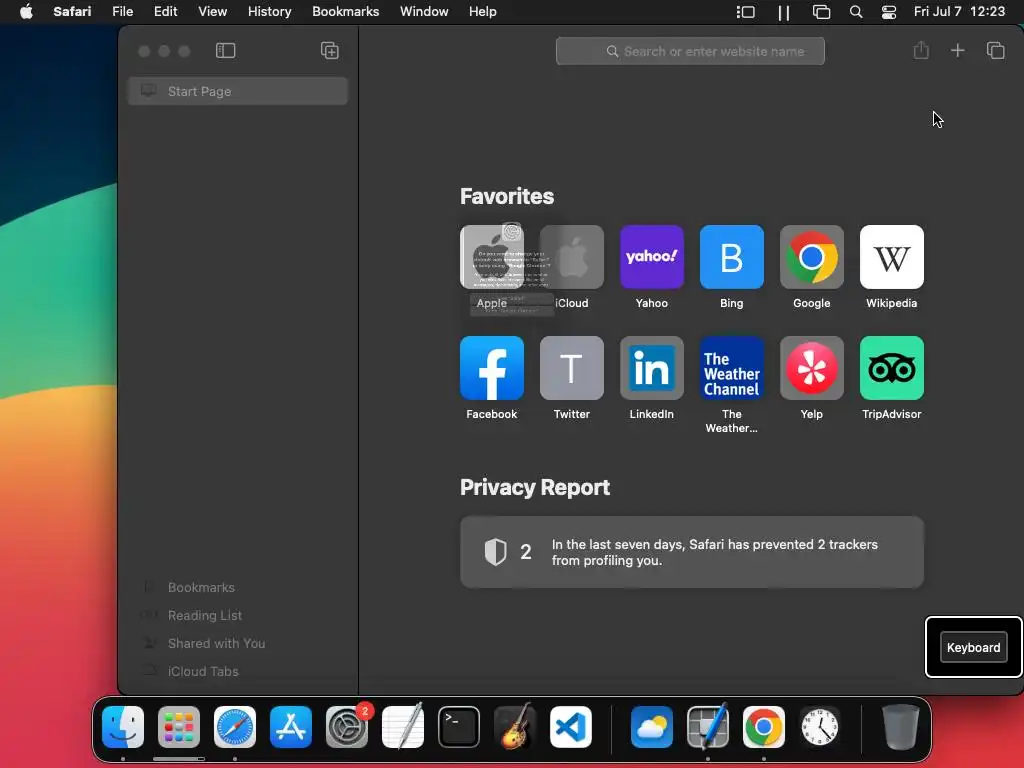Image resolution: width=1024 pixels, height=768 pixels.
Task: Open the Bookmarks menu
Action: click(x=345, y=12)
